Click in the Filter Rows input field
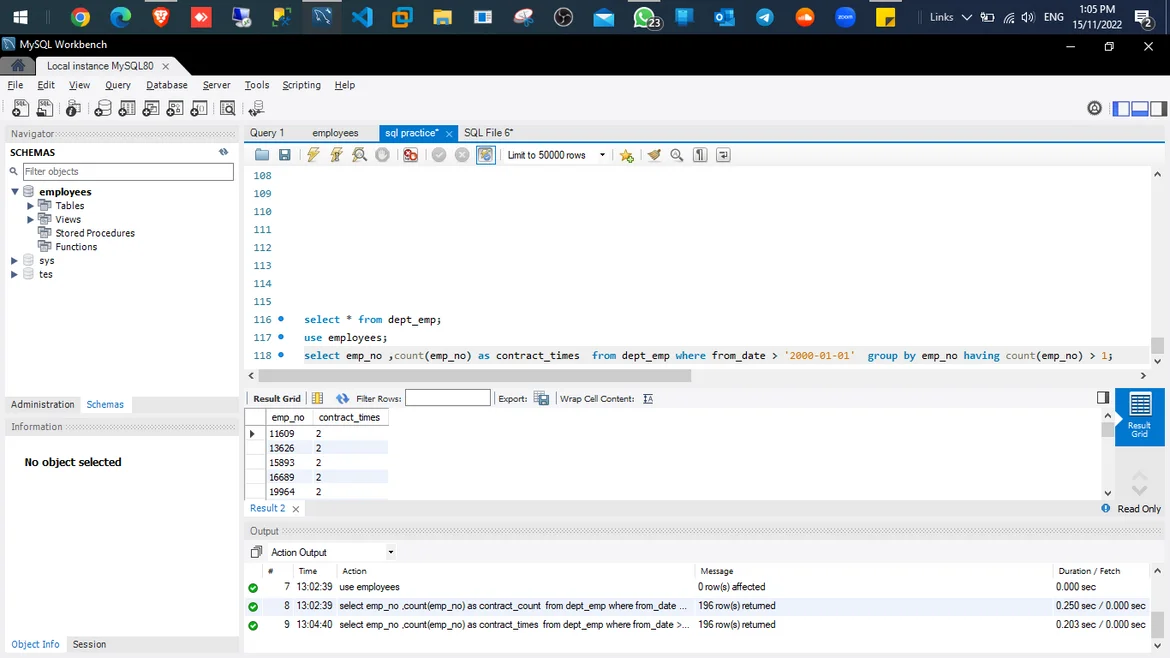The width and height of the screenshot is (1170, 658). coord(447,398)
